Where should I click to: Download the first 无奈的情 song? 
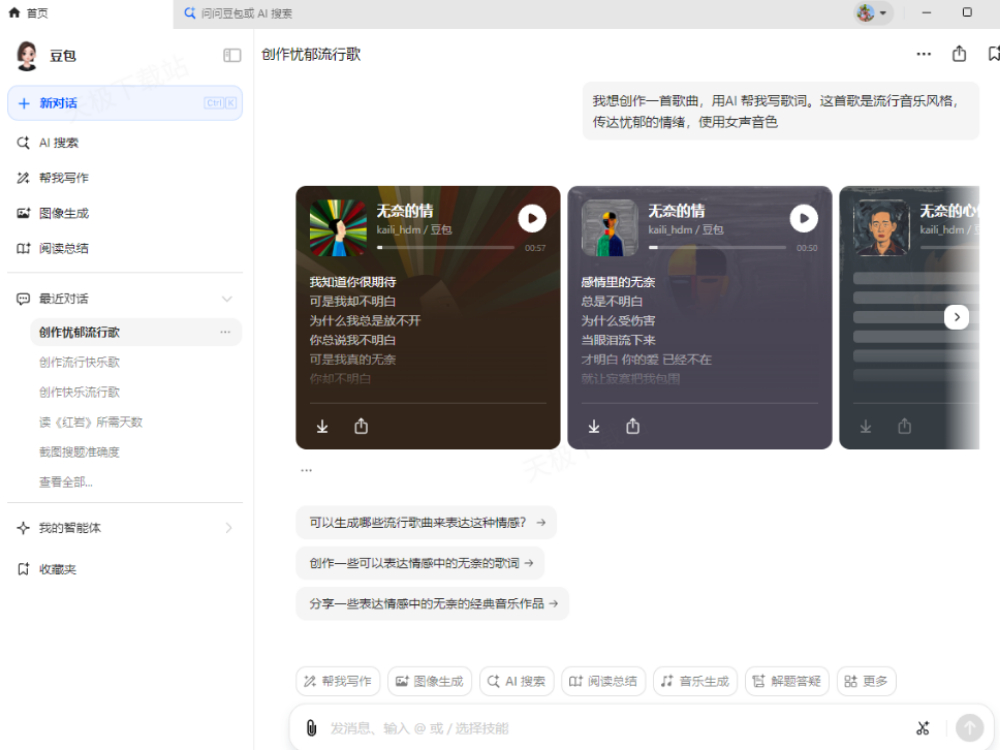point(322,425)
